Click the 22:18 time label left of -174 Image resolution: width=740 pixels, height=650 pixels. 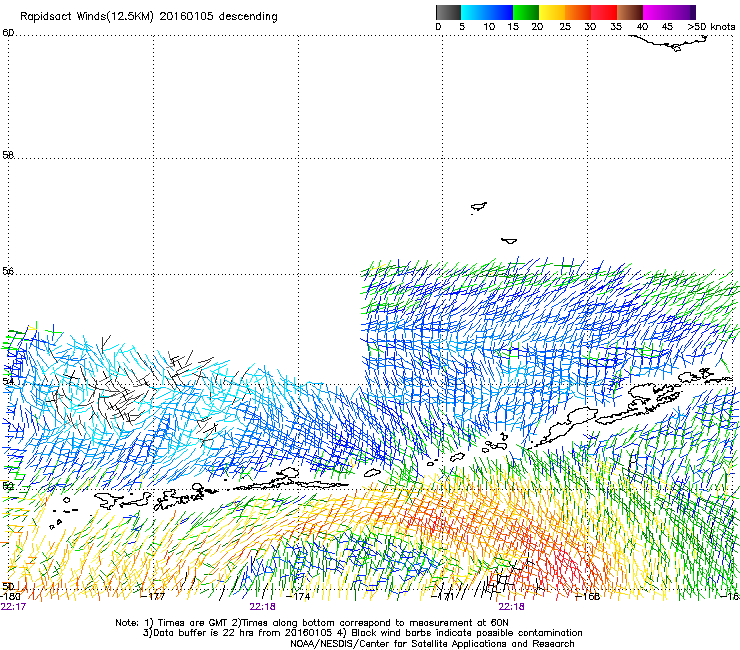[262, 607]
